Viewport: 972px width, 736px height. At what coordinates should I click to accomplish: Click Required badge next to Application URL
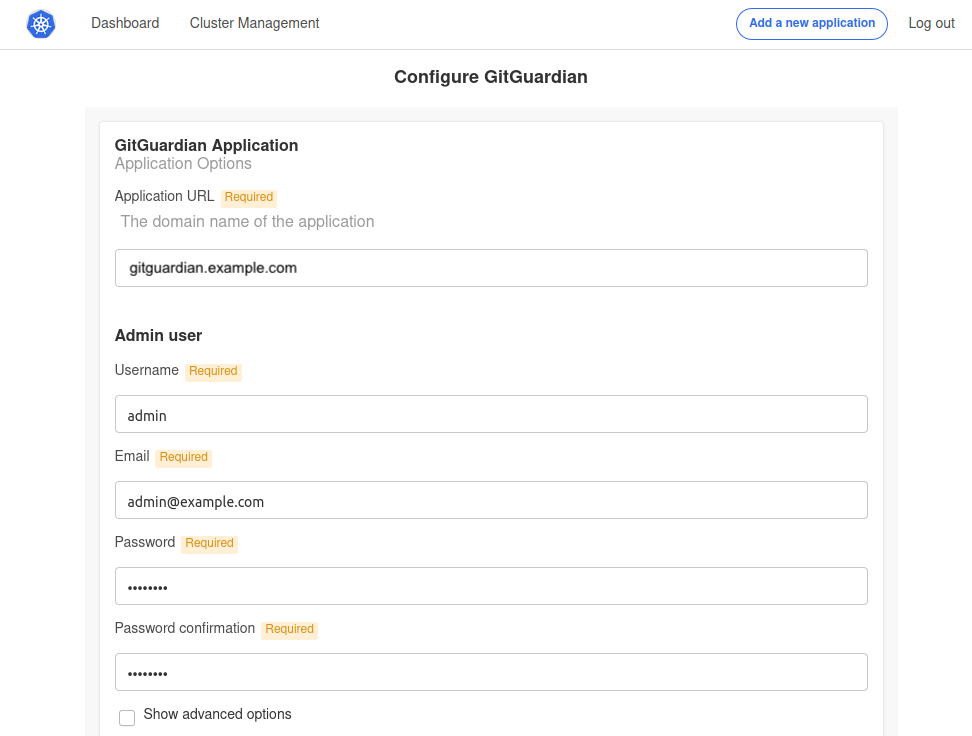[249, 197]
